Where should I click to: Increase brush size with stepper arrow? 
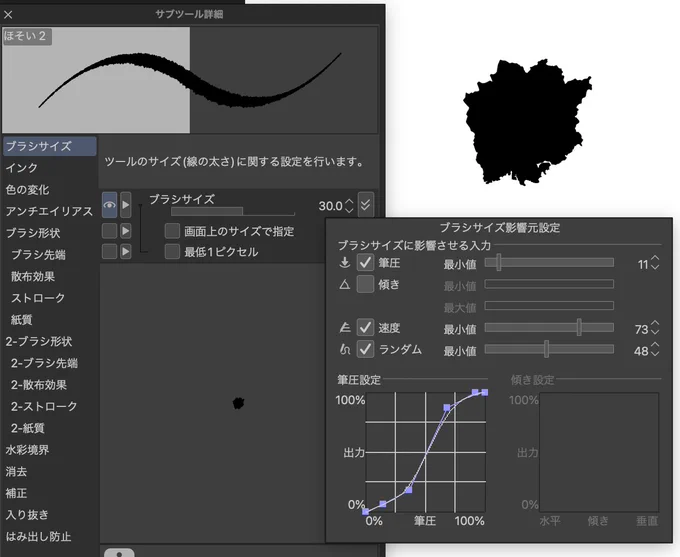point(349,202)
